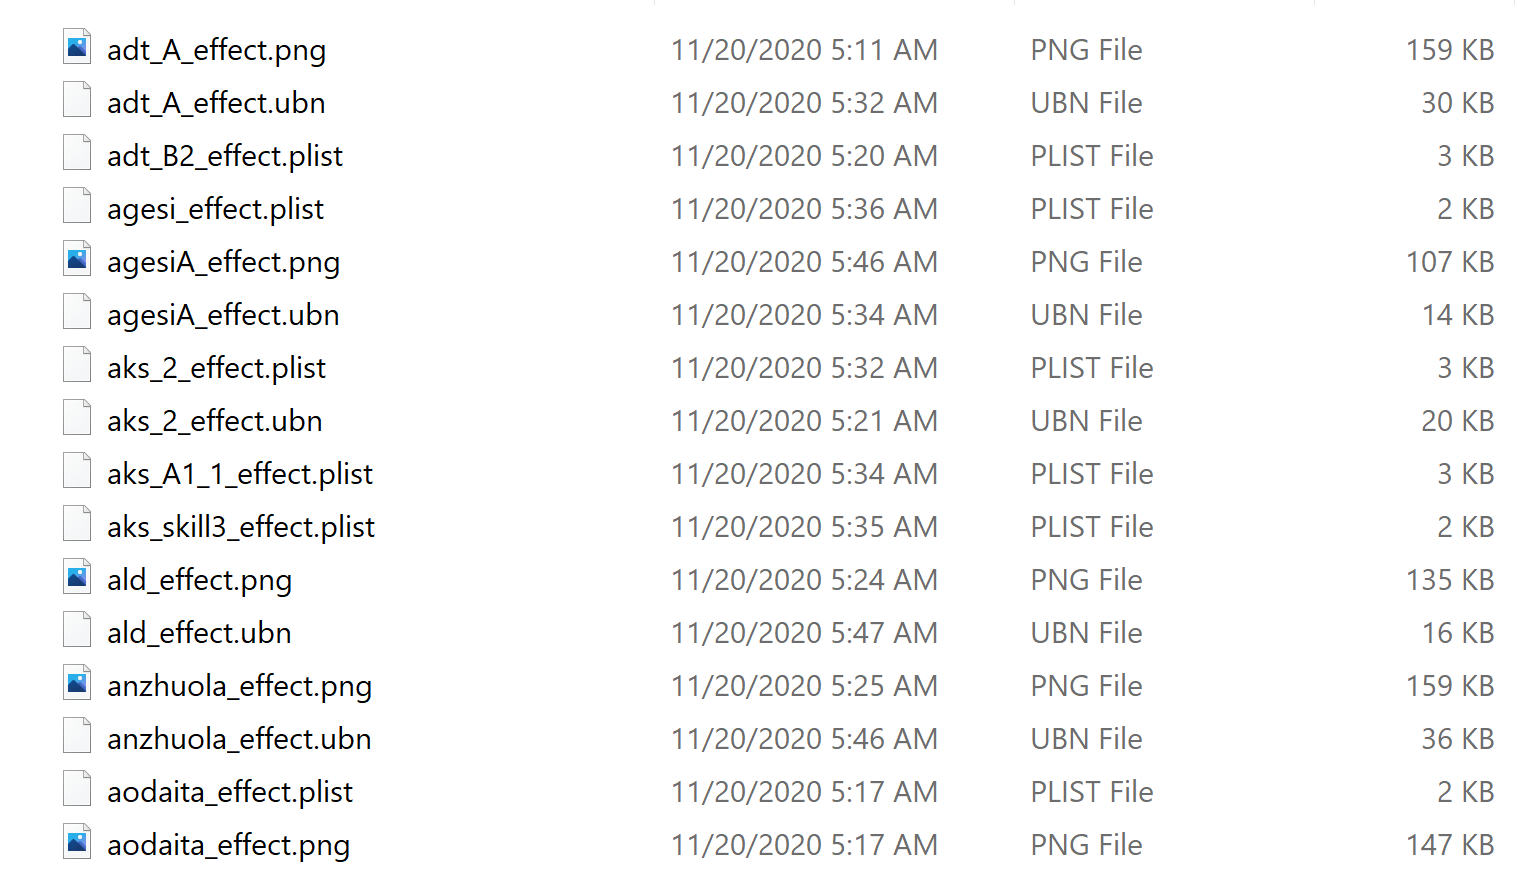Click the 107 KB size value
Image resolution: width=1537 pixels, height=875 pixels.
(x=1450, y=262)
